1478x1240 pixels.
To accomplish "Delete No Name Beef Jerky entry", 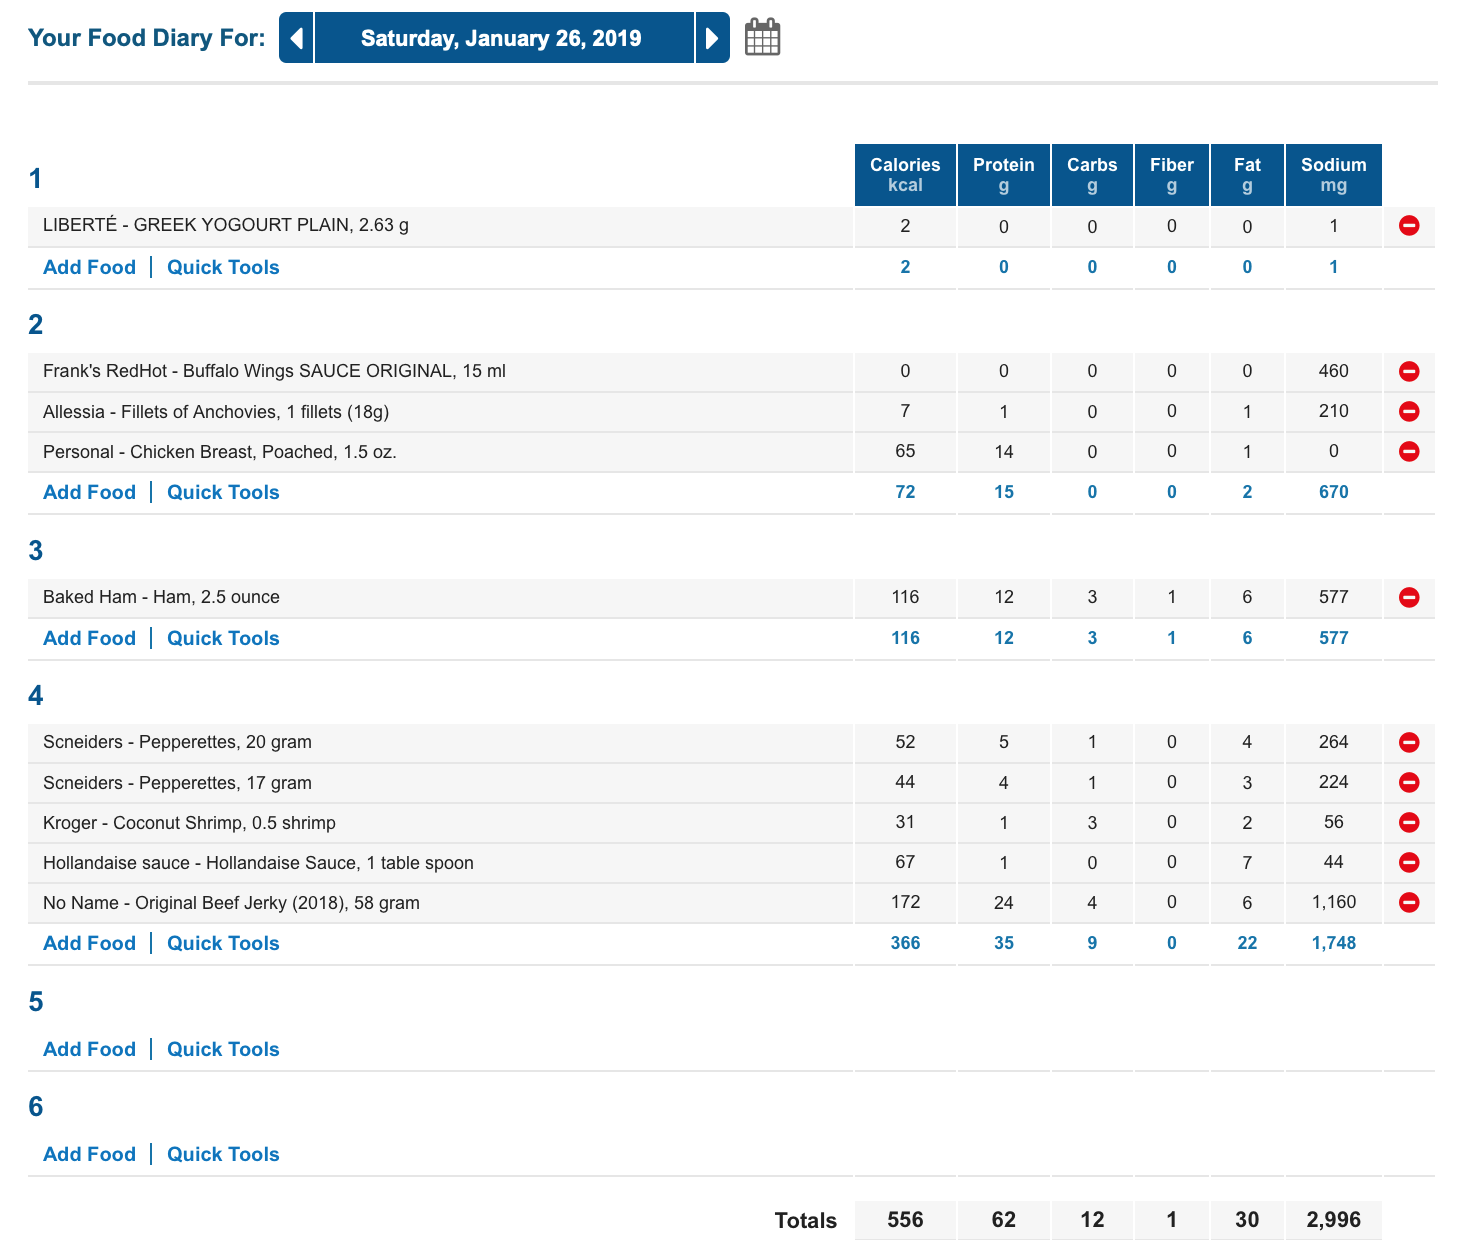I will [1409, 902].
